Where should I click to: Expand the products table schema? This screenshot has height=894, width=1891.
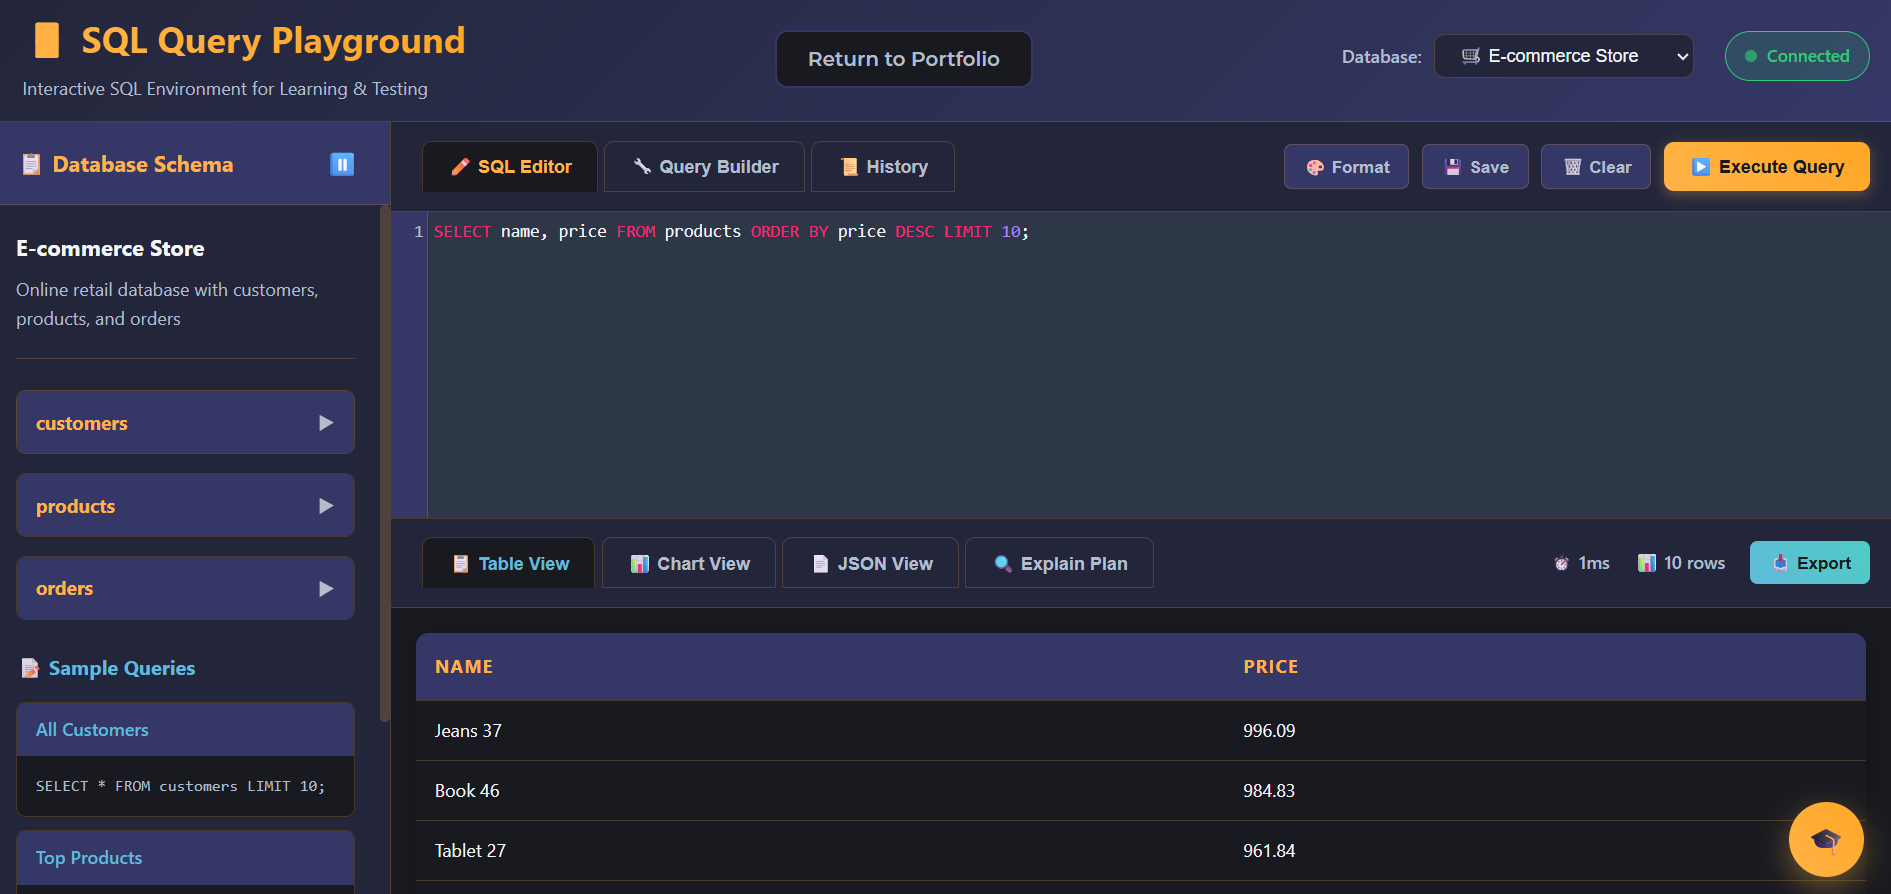(185, 506)
